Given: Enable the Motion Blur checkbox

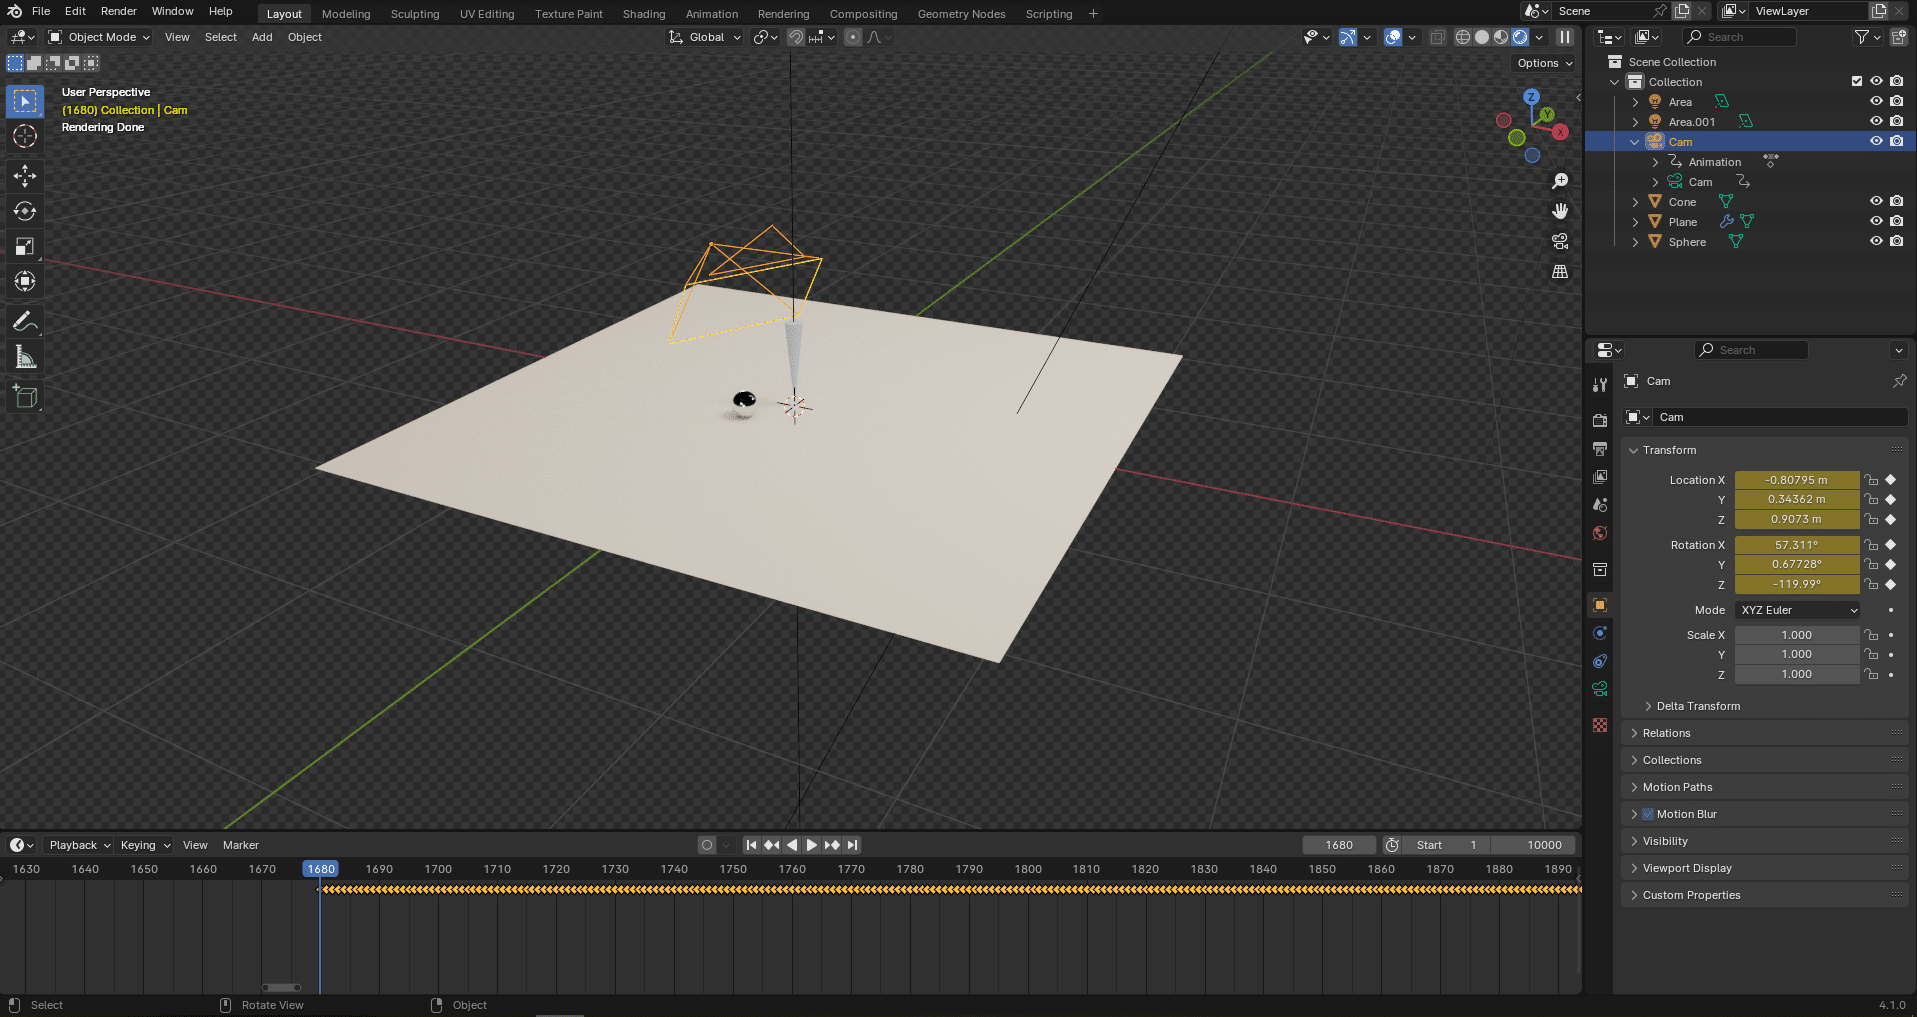Looking at the screenshot, I should coord(1648,814).
